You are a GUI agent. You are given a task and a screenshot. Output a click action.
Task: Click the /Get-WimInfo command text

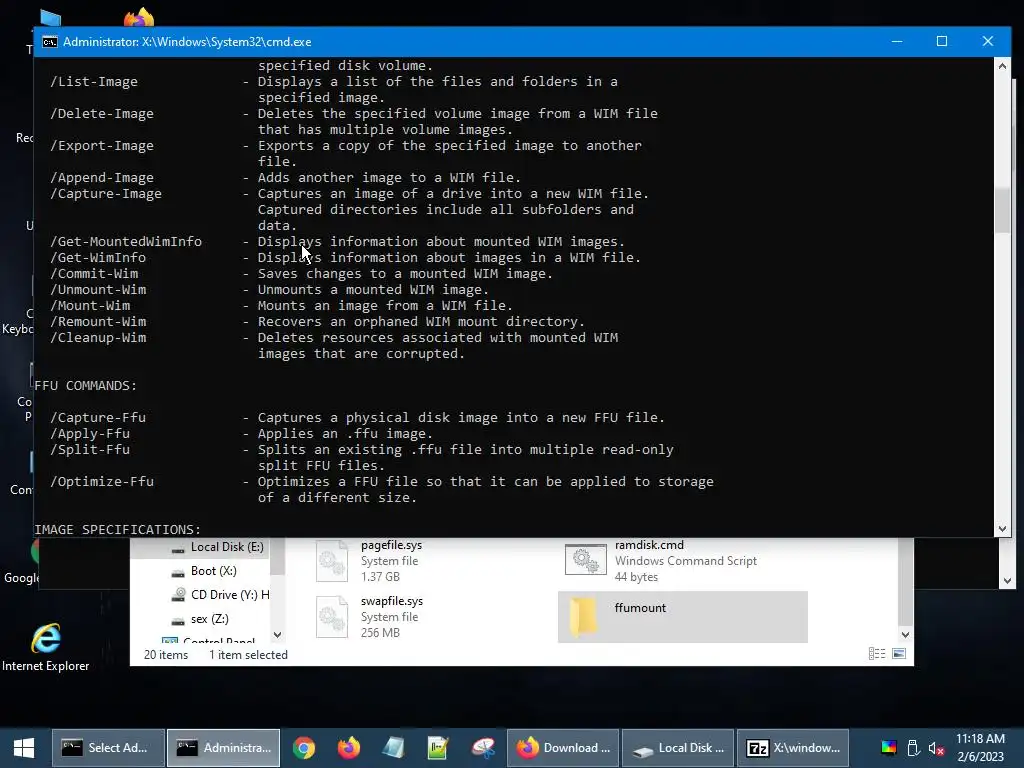pyautogui.click(x=98, y=257)
